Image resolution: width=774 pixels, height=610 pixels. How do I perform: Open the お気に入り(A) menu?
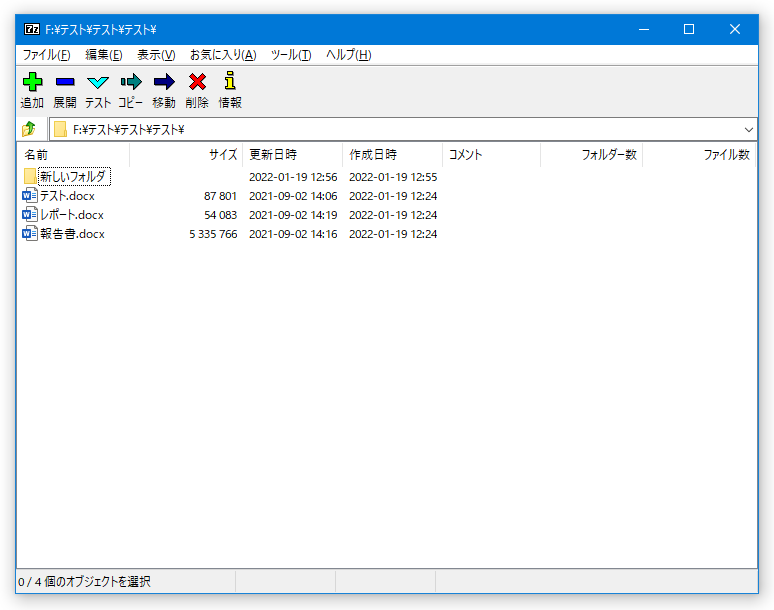pos(223,55)
